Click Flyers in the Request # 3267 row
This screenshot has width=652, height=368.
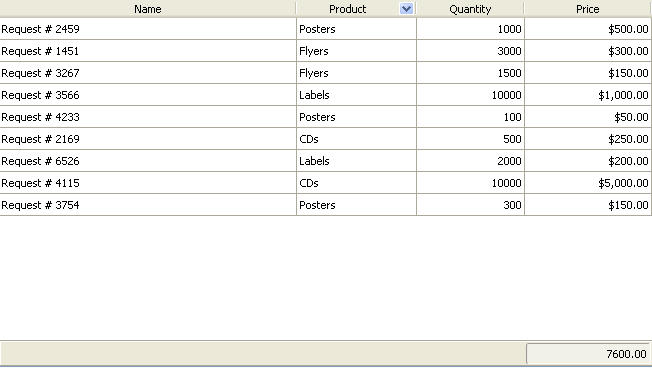tap(356, 73)
